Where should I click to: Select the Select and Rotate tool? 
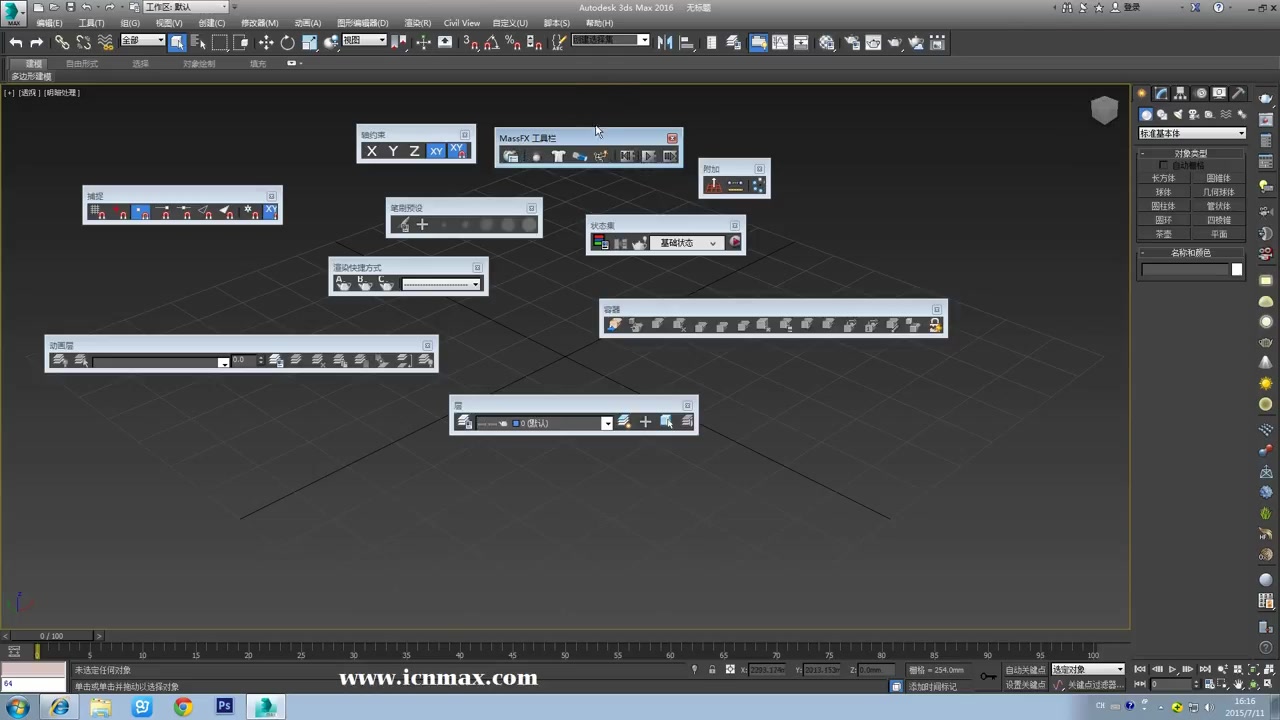pos(288,41)
